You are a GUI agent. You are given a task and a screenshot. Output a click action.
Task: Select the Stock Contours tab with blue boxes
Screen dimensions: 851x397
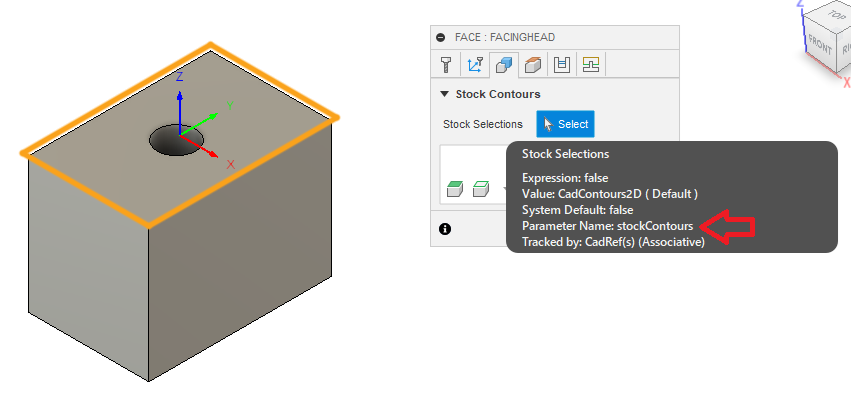(504, 65)
